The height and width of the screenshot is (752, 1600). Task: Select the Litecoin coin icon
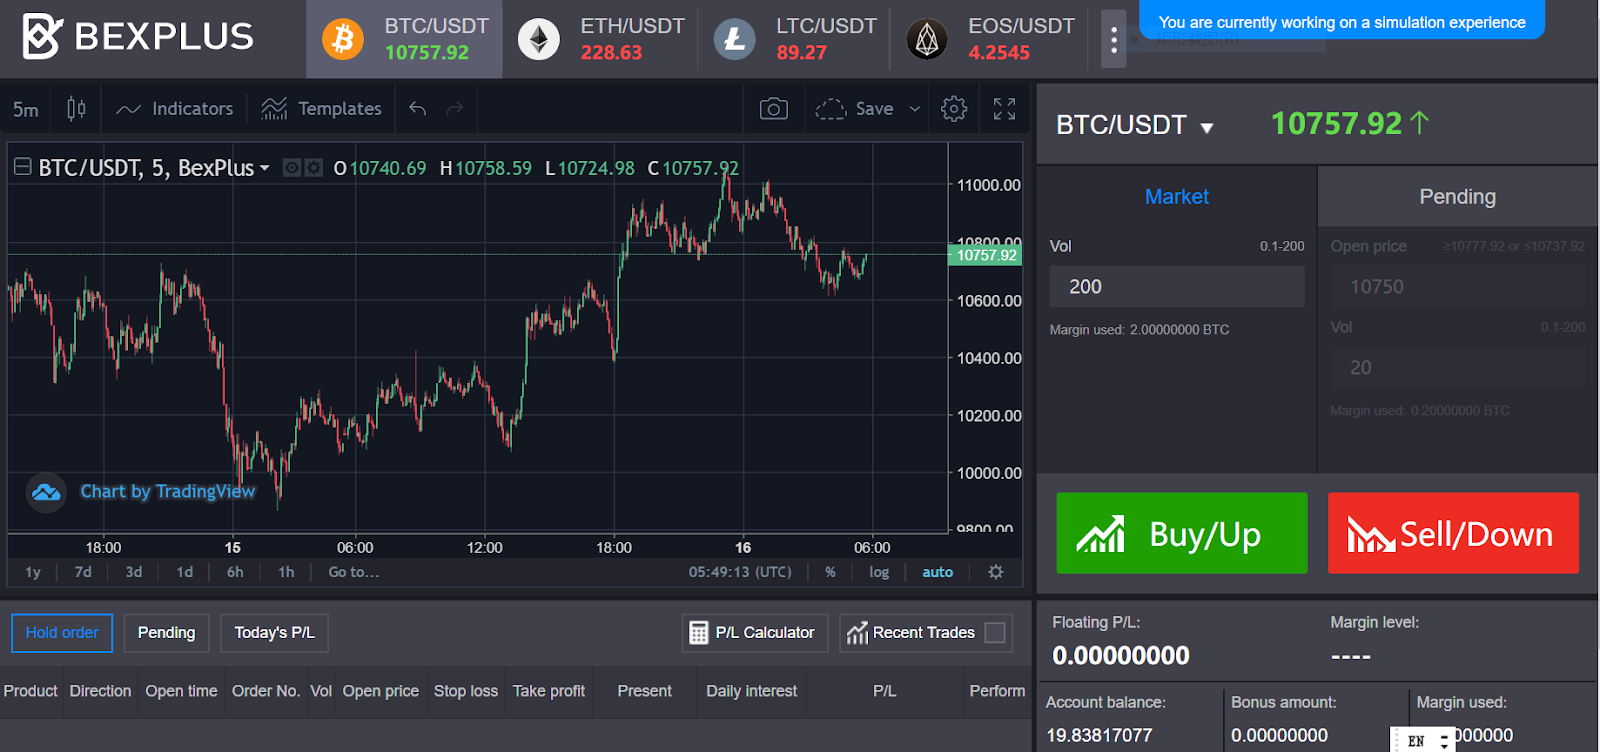click(x=734, y=39)
